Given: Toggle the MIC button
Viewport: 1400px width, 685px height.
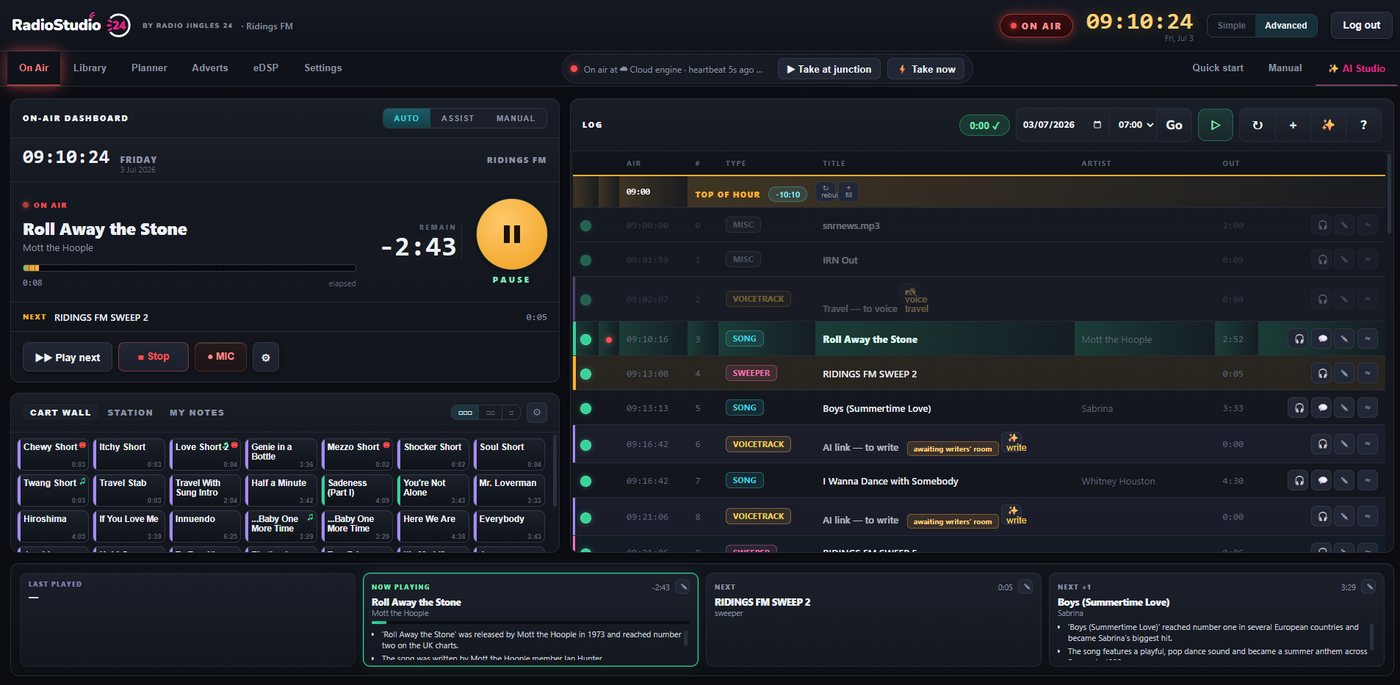Looking at the screenshot, I should [221, 357].
